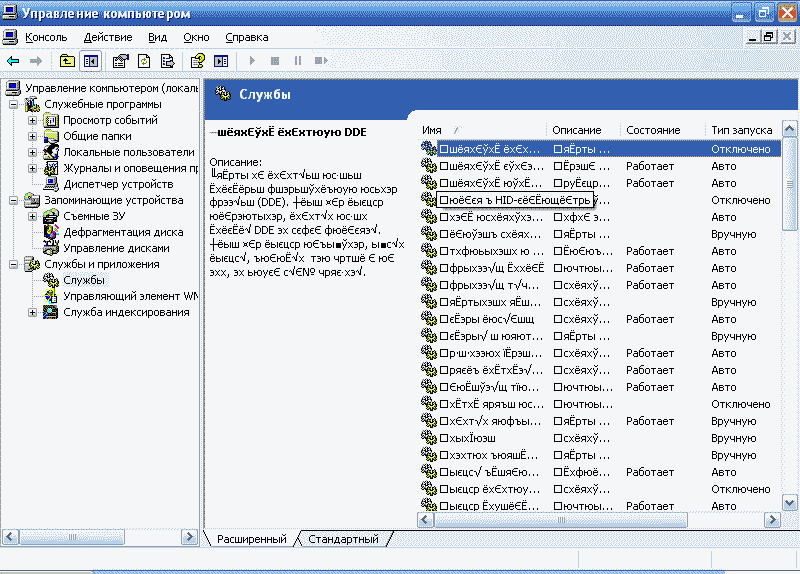The height and width of the screenshot is (574, 800).
Task: Click the forward arrow toolbar icon
Action: [x=36, y=61]
